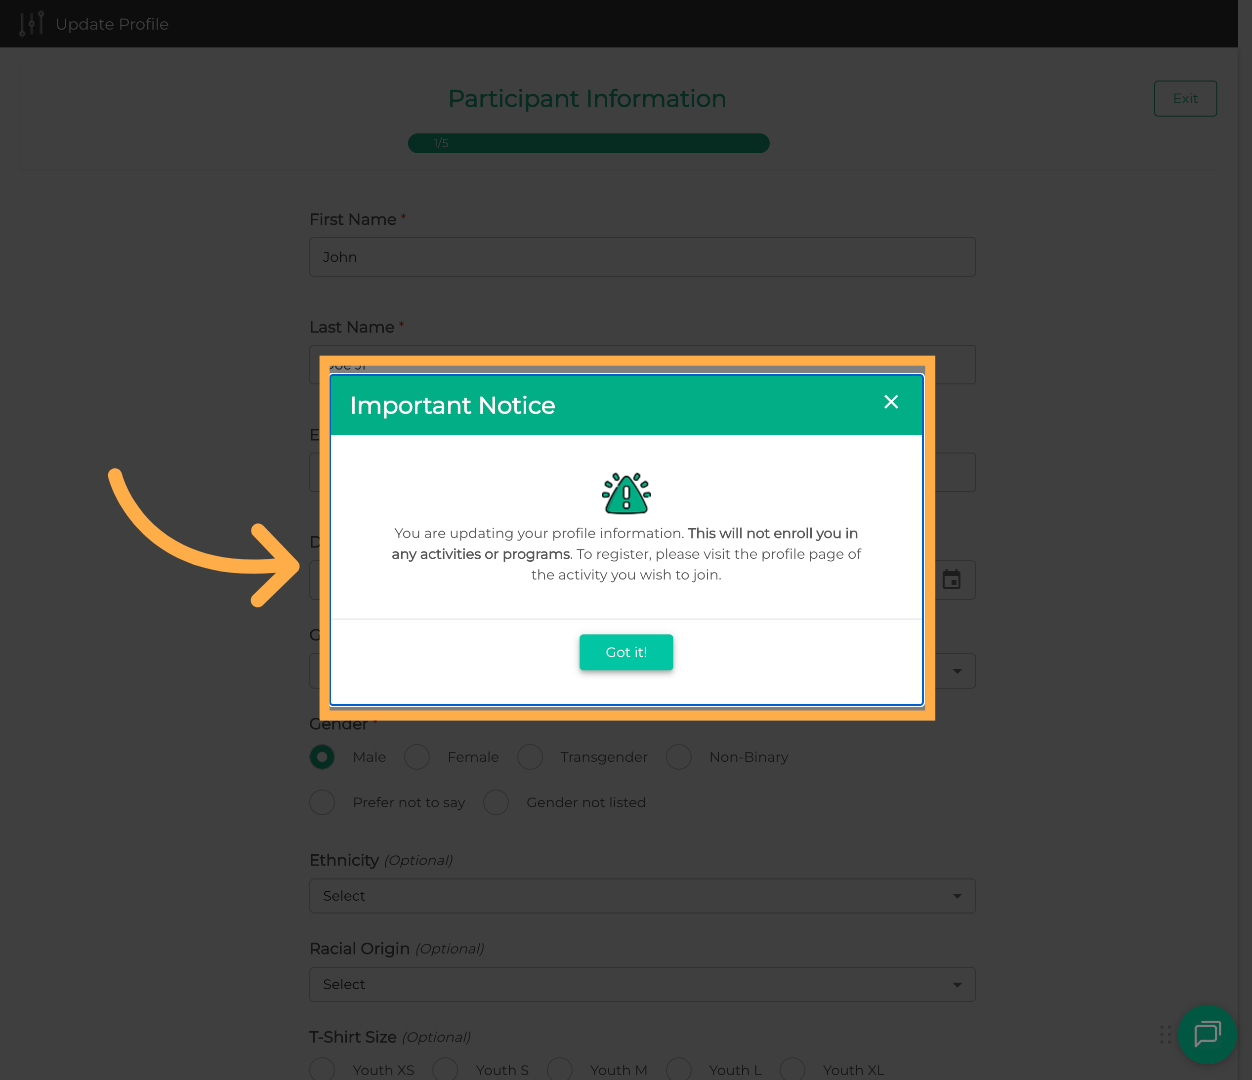Click the Update Profile sliders icon
The image size is (1252, 1080).
32,24
